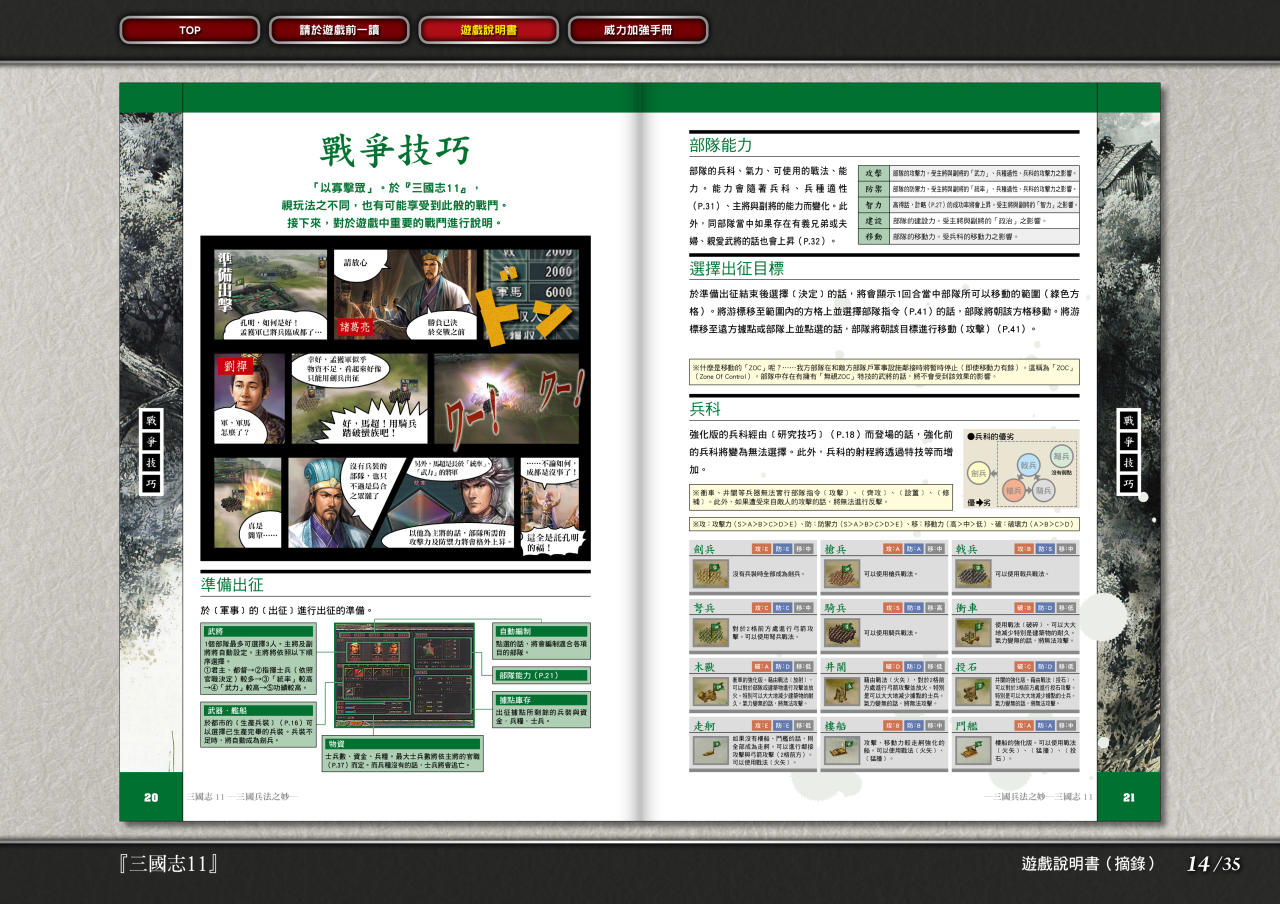This screenshot has height=904, width=1280.
Task: Click the 衝車 siege unit icon
Action: (x=971, y=632)
